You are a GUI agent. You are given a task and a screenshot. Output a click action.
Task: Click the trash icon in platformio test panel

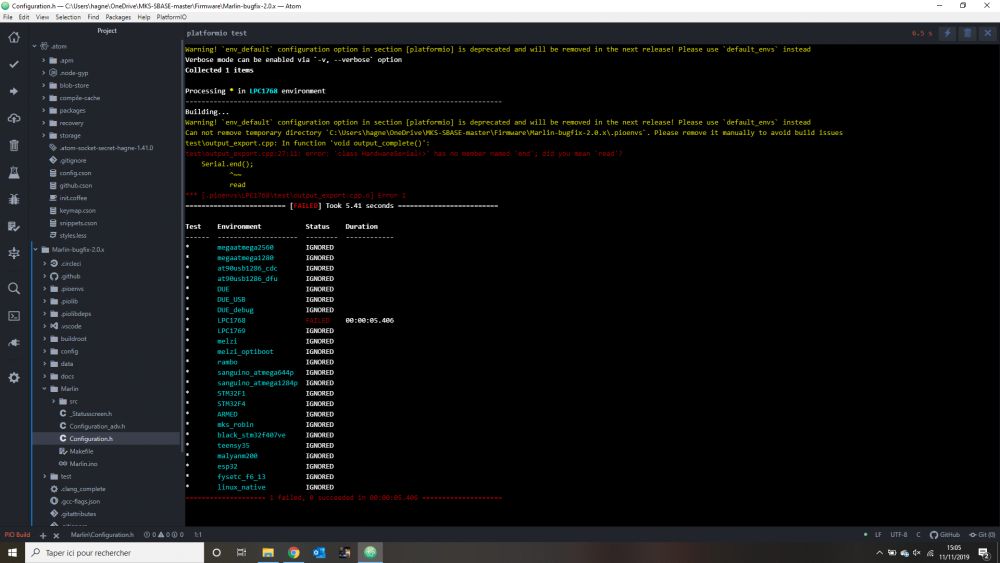967,33
